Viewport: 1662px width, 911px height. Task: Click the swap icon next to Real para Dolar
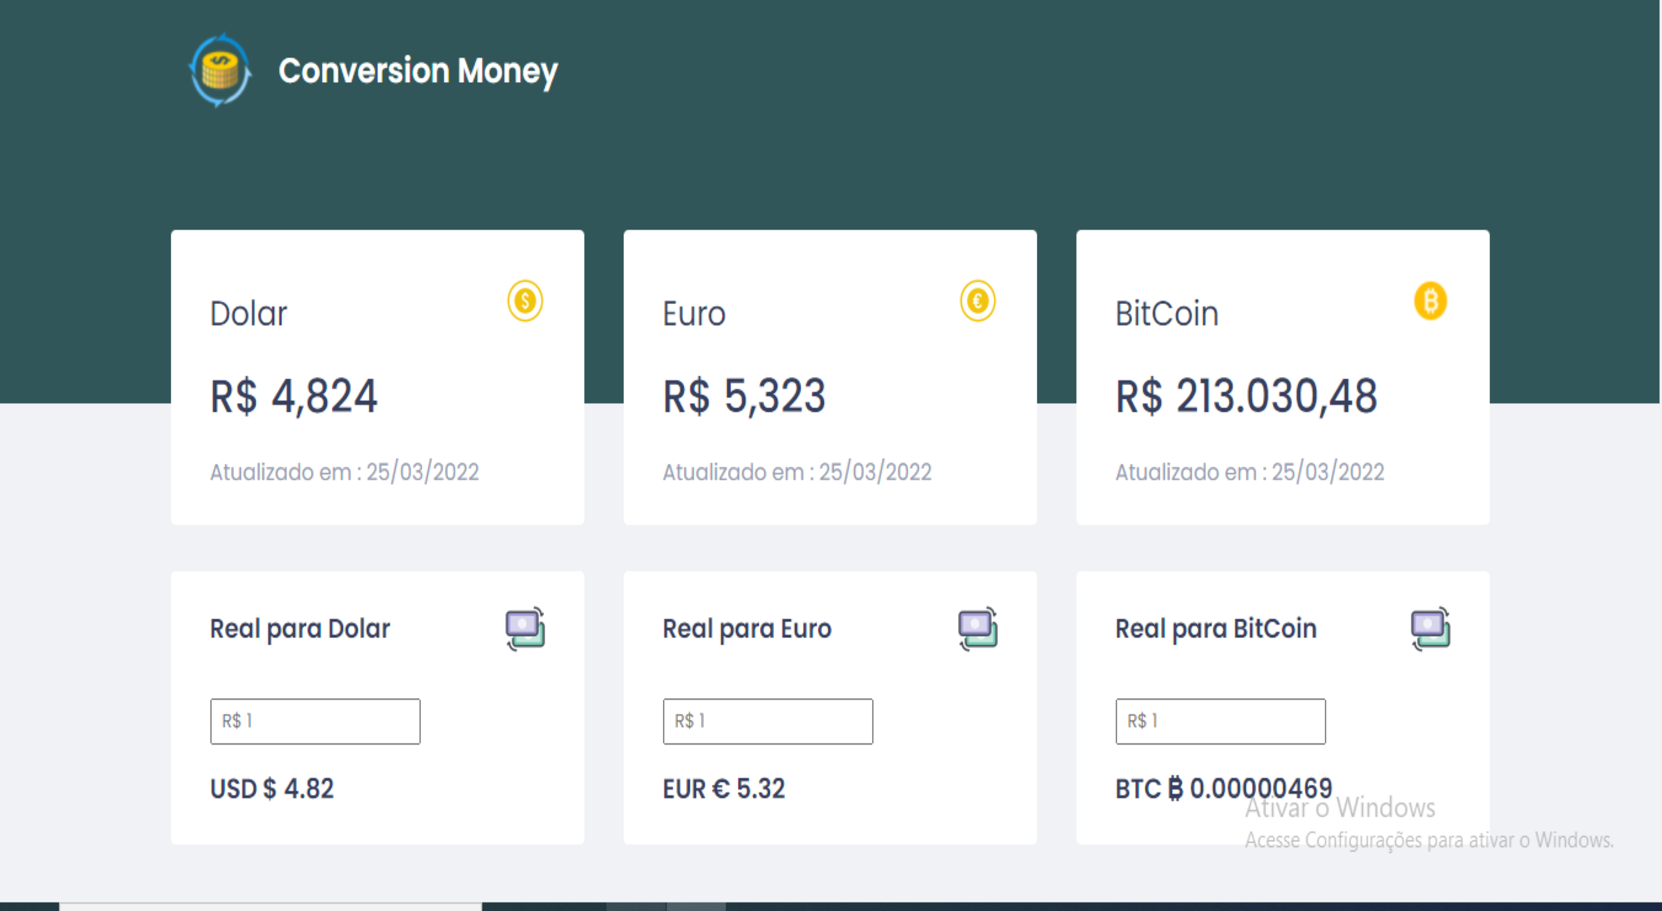[527, 628]
